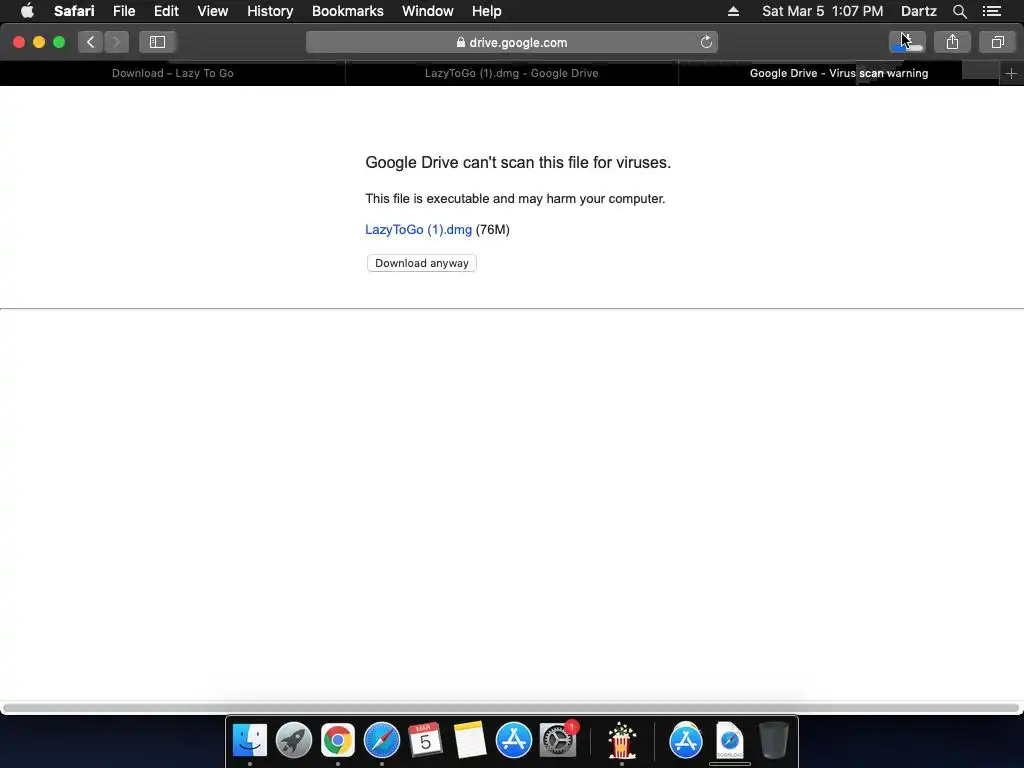The height and width of the screenshot is (768, 1024).
Task: Open the Share button in toolbar
Action: [952, 42]
